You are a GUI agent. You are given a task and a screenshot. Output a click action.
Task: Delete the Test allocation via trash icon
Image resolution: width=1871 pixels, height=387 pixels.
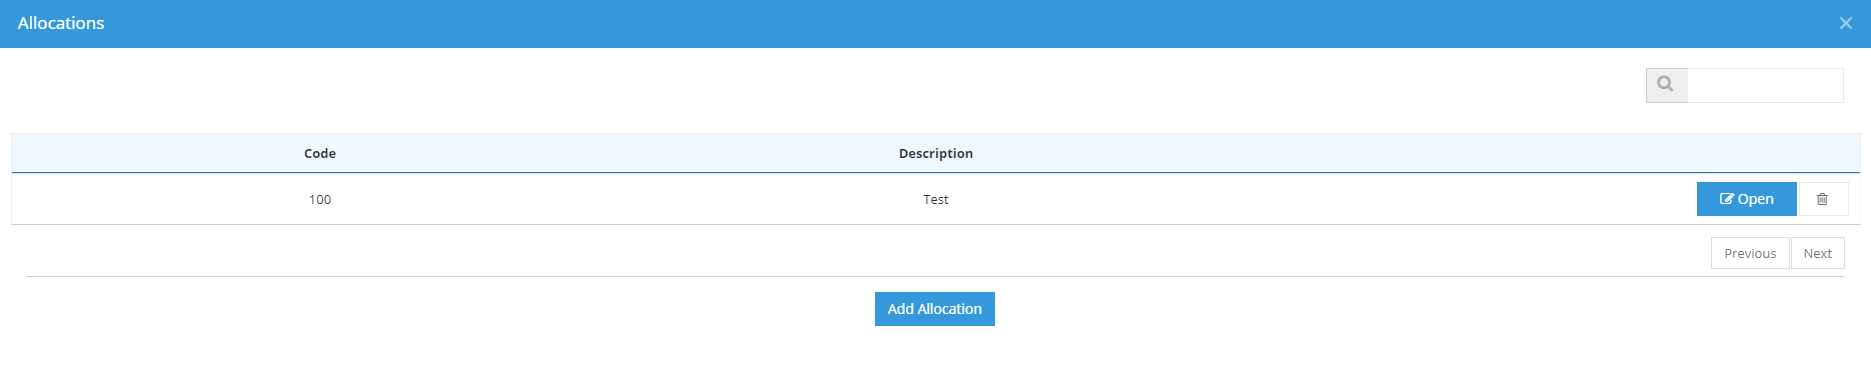(x=1823, y=199)
